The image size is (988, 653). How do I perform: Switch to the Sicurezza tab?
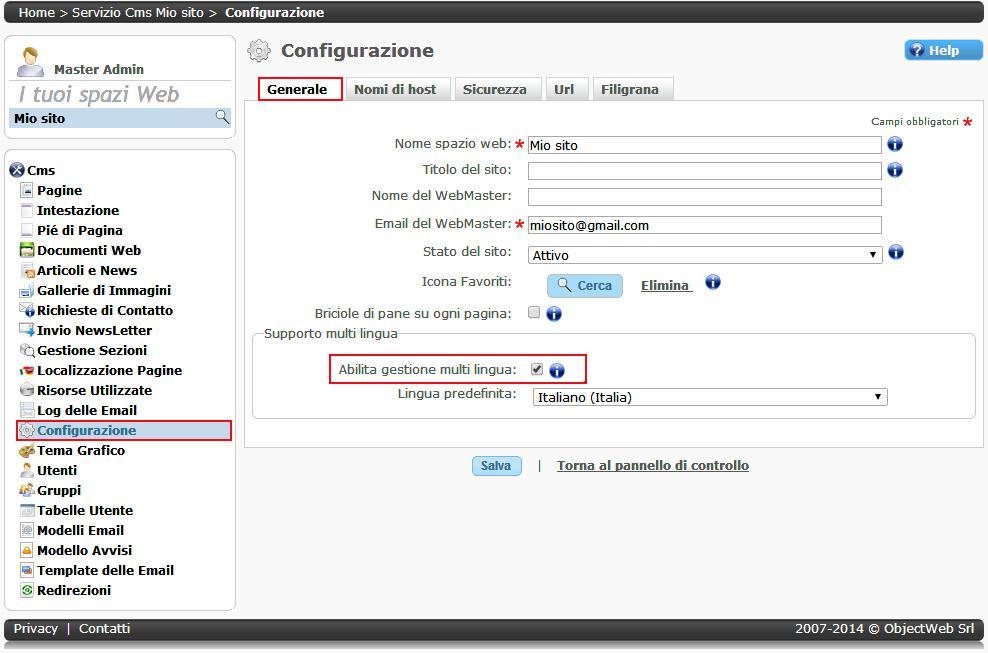[494, 89]
